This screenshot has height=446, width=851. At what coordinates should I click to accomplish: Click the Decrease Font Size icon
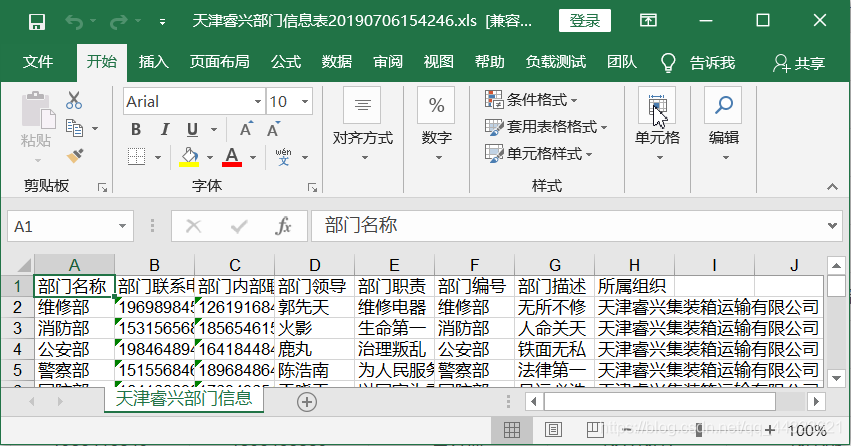[x=273, y=129]
